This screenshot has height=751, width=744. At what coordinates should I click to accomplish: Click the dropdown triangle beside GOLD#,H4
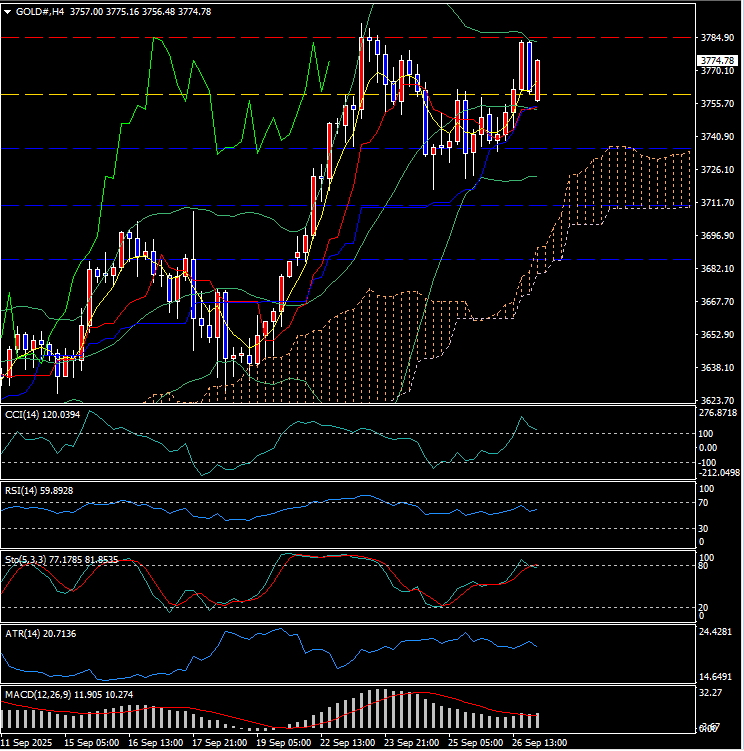8,11
